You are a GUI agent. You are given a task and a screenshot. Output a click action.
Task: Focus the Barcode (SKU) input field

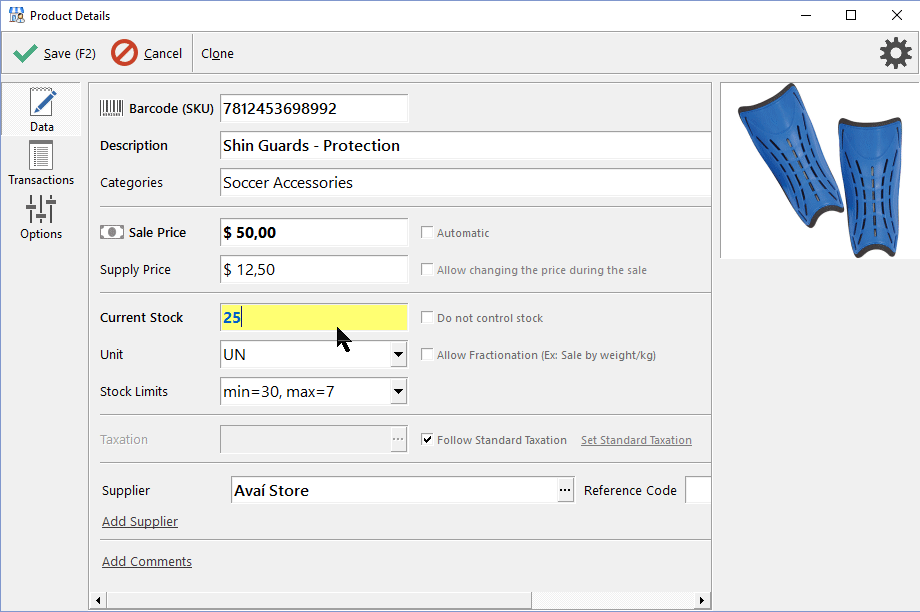click(x=314, y=108)
